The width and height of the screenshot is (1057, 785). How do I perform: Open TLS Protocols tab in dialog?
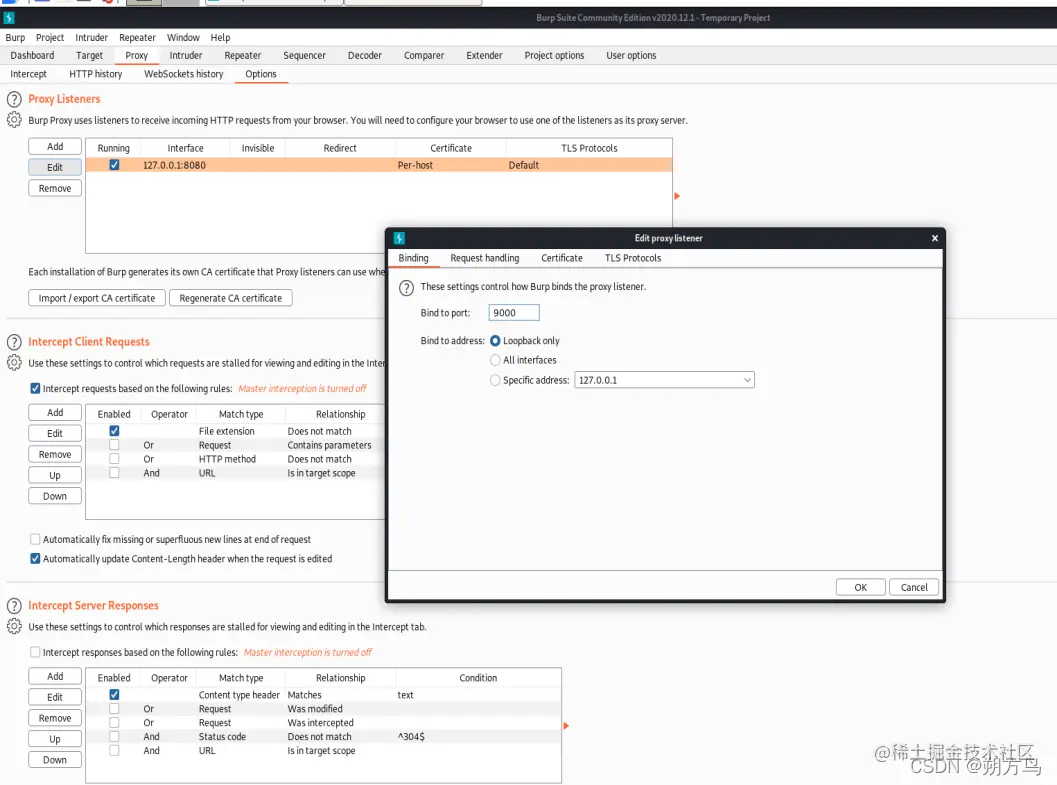tap(632, 258)
